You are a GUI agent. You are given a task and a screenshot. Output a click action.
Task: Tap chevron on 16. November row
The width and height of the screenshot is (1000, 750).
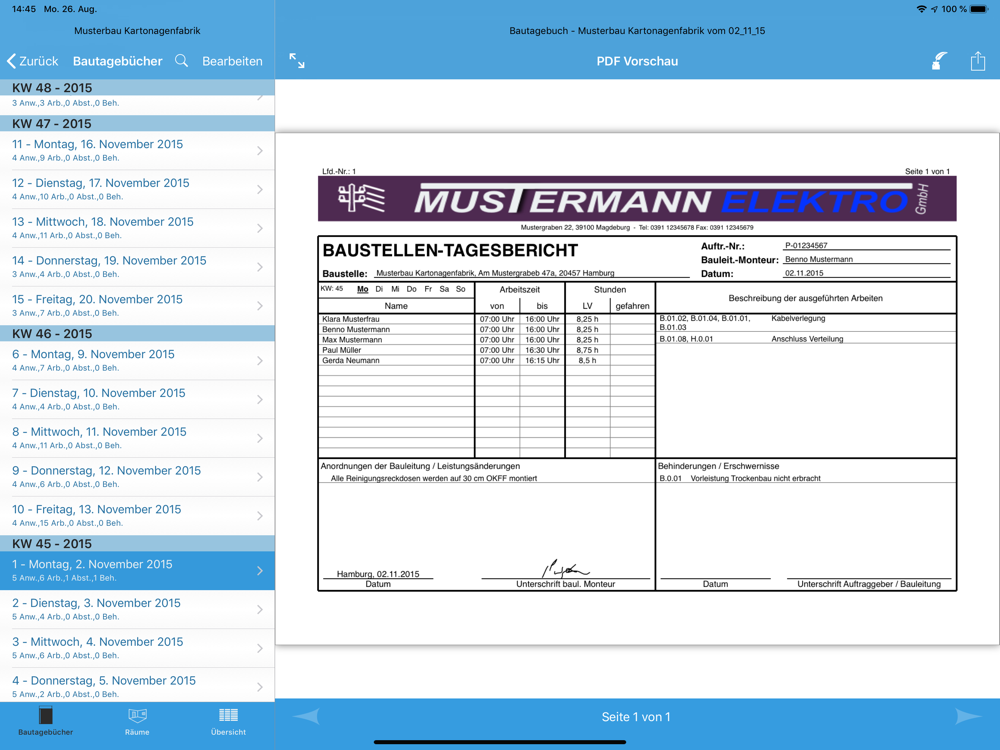pos(260,151)
